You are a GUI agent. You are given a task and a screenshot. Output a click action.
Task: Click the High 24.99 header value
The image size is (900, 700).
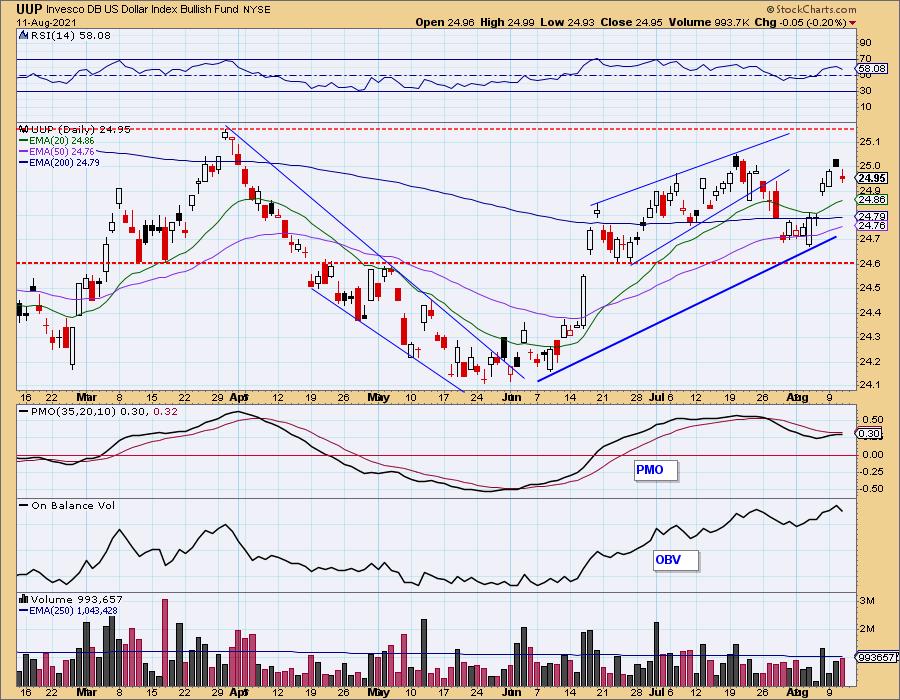pyautogui.click(x=507, y=22)
